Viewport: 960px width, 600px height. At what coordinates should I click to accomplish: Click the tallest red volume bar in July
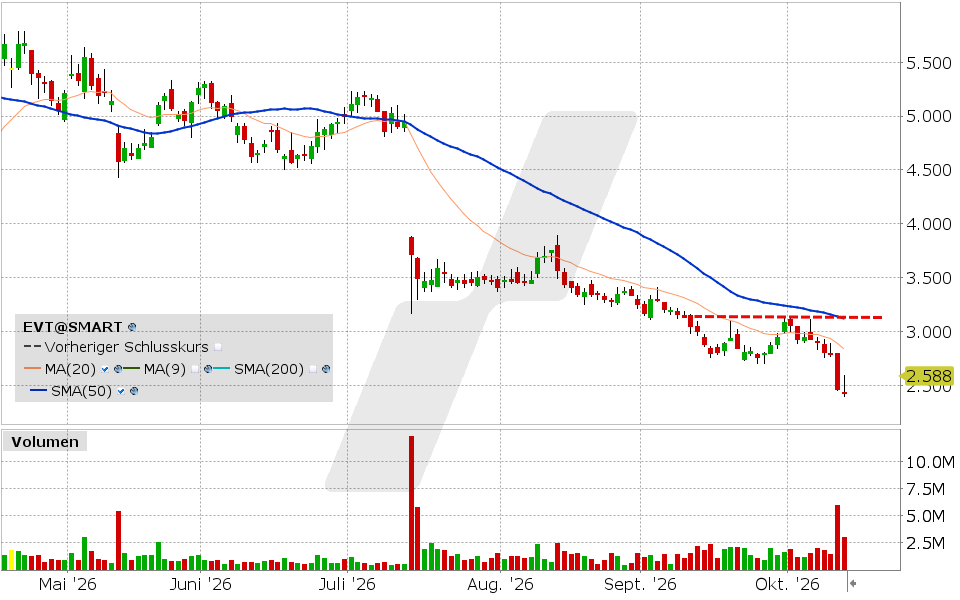tap(411, 503)
